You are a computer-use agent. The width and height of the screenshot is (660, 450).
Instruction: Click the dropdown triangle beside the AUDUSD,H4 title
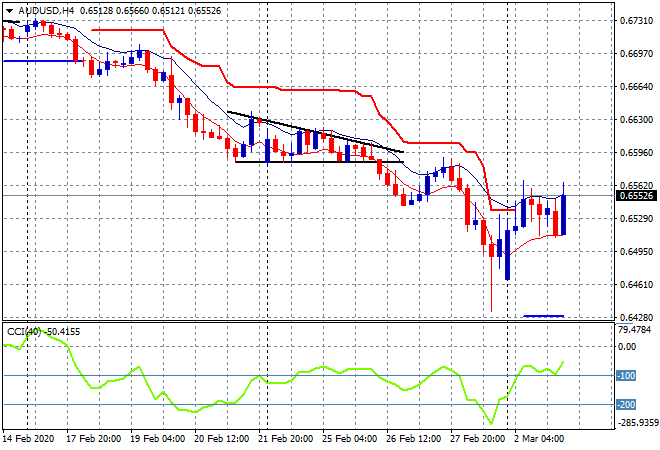(x=9, y=9)
